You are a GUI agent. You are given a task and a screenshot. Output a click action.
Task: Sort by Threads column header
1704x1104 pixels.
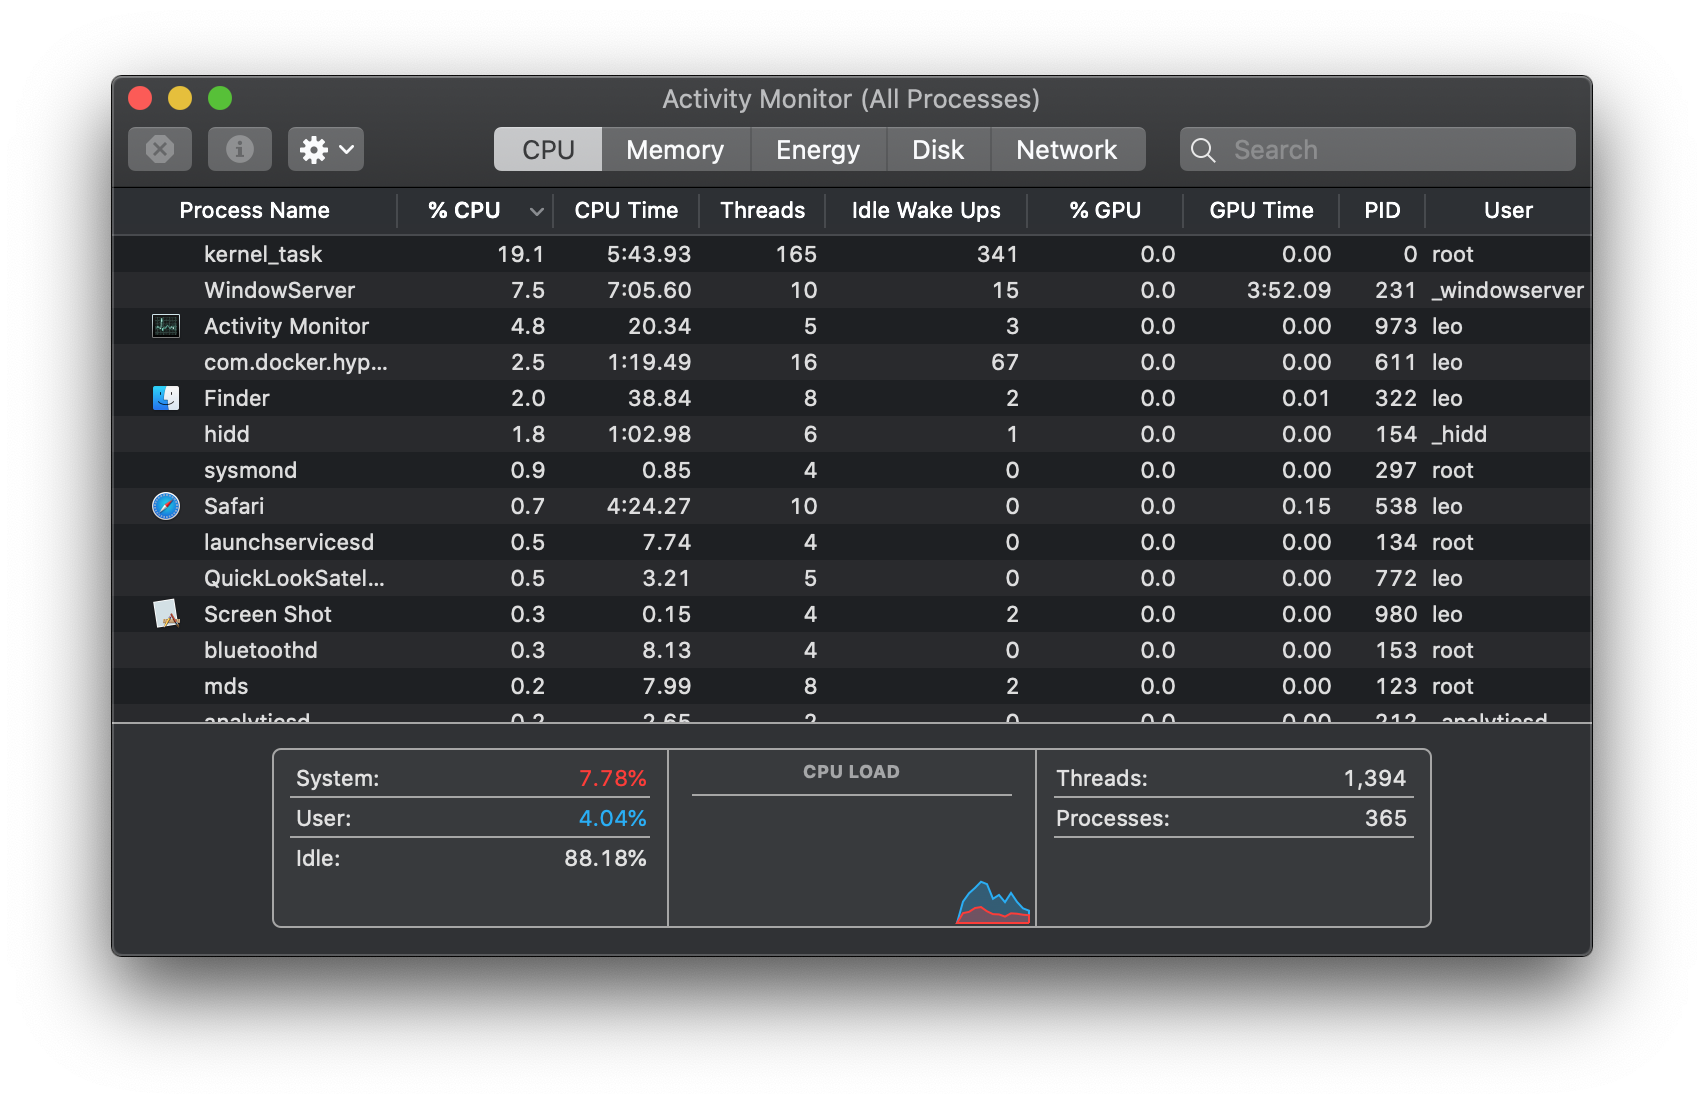(x=762, y=210)
